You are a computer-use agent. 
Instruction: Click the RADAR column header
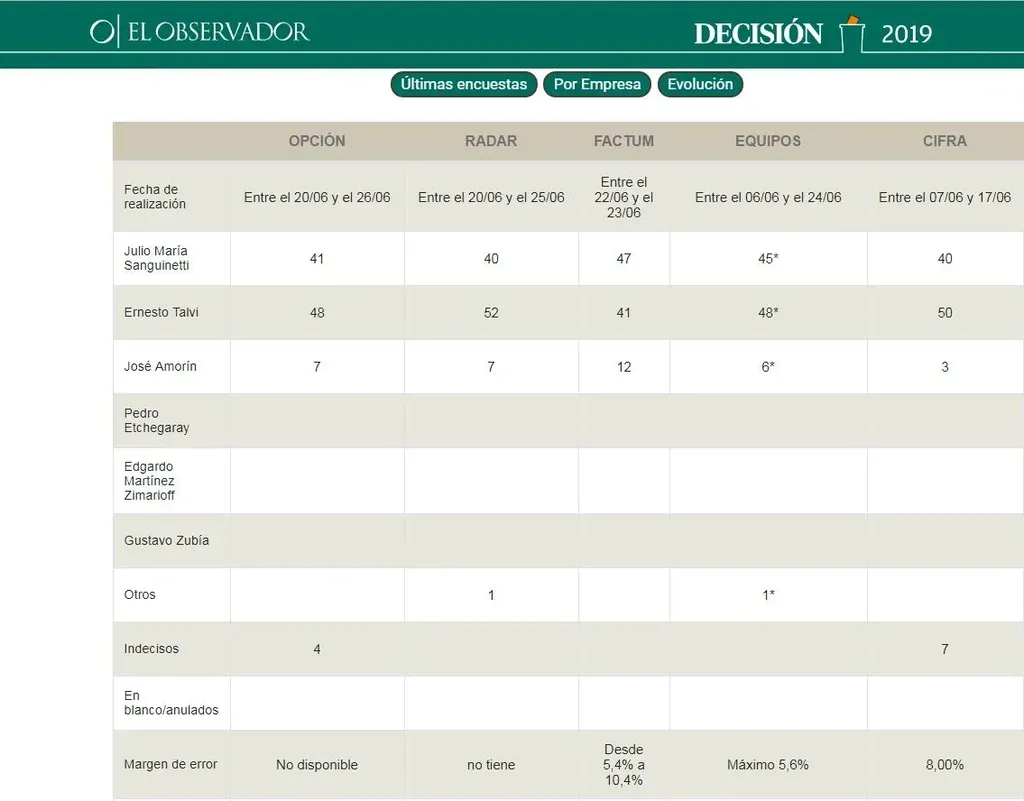491,141
